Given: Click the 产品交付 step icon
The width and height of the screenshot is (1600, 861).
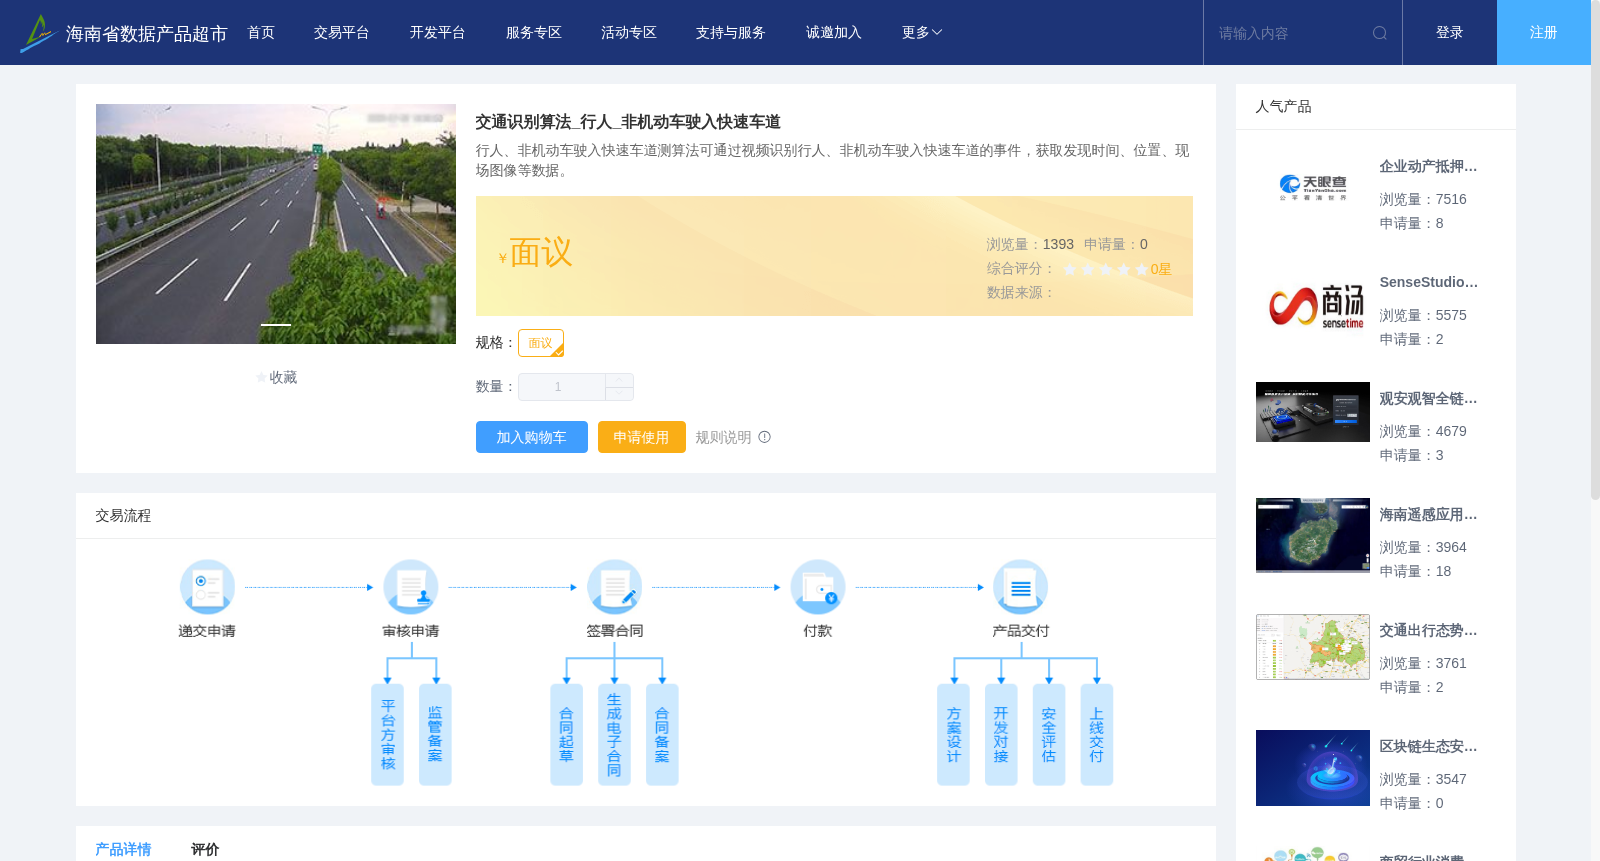Looking at the screenshot, I should click(1021, 587).
